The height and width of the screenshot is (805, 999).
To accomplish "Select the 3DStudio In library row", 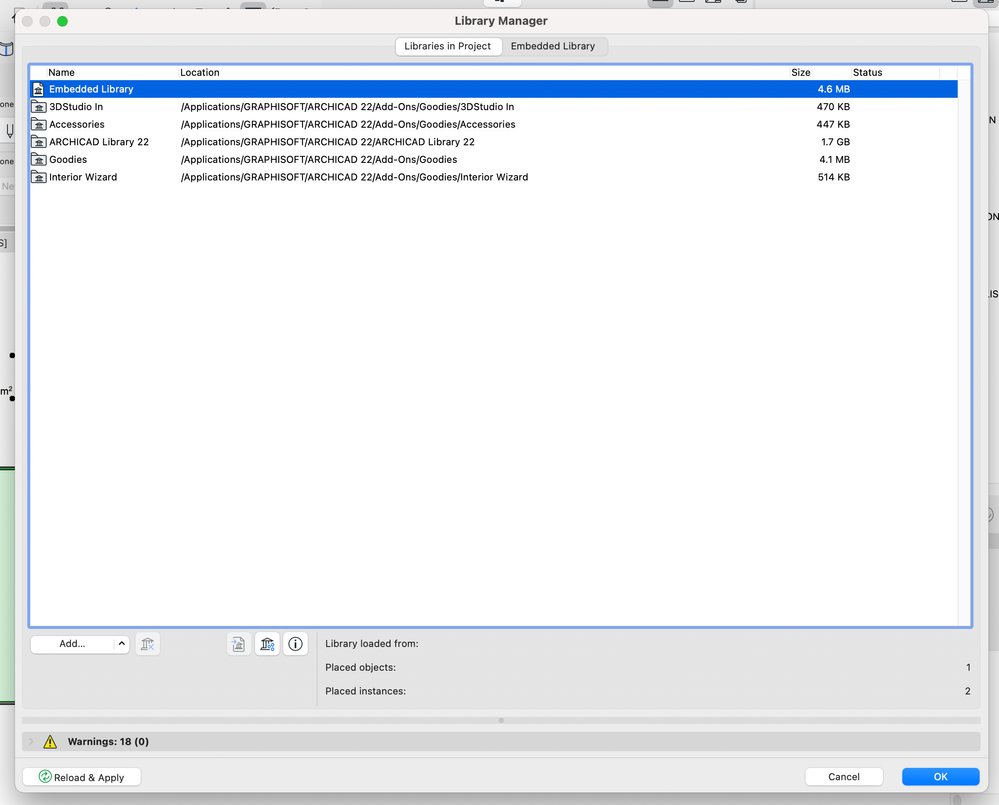I will (494, 107).
